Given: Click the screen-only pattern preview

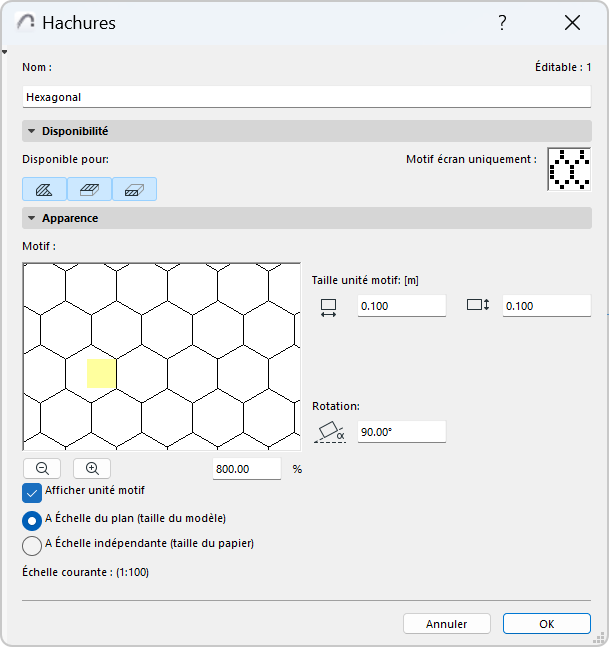Looking at the screenshot, I should click(569, 169).
